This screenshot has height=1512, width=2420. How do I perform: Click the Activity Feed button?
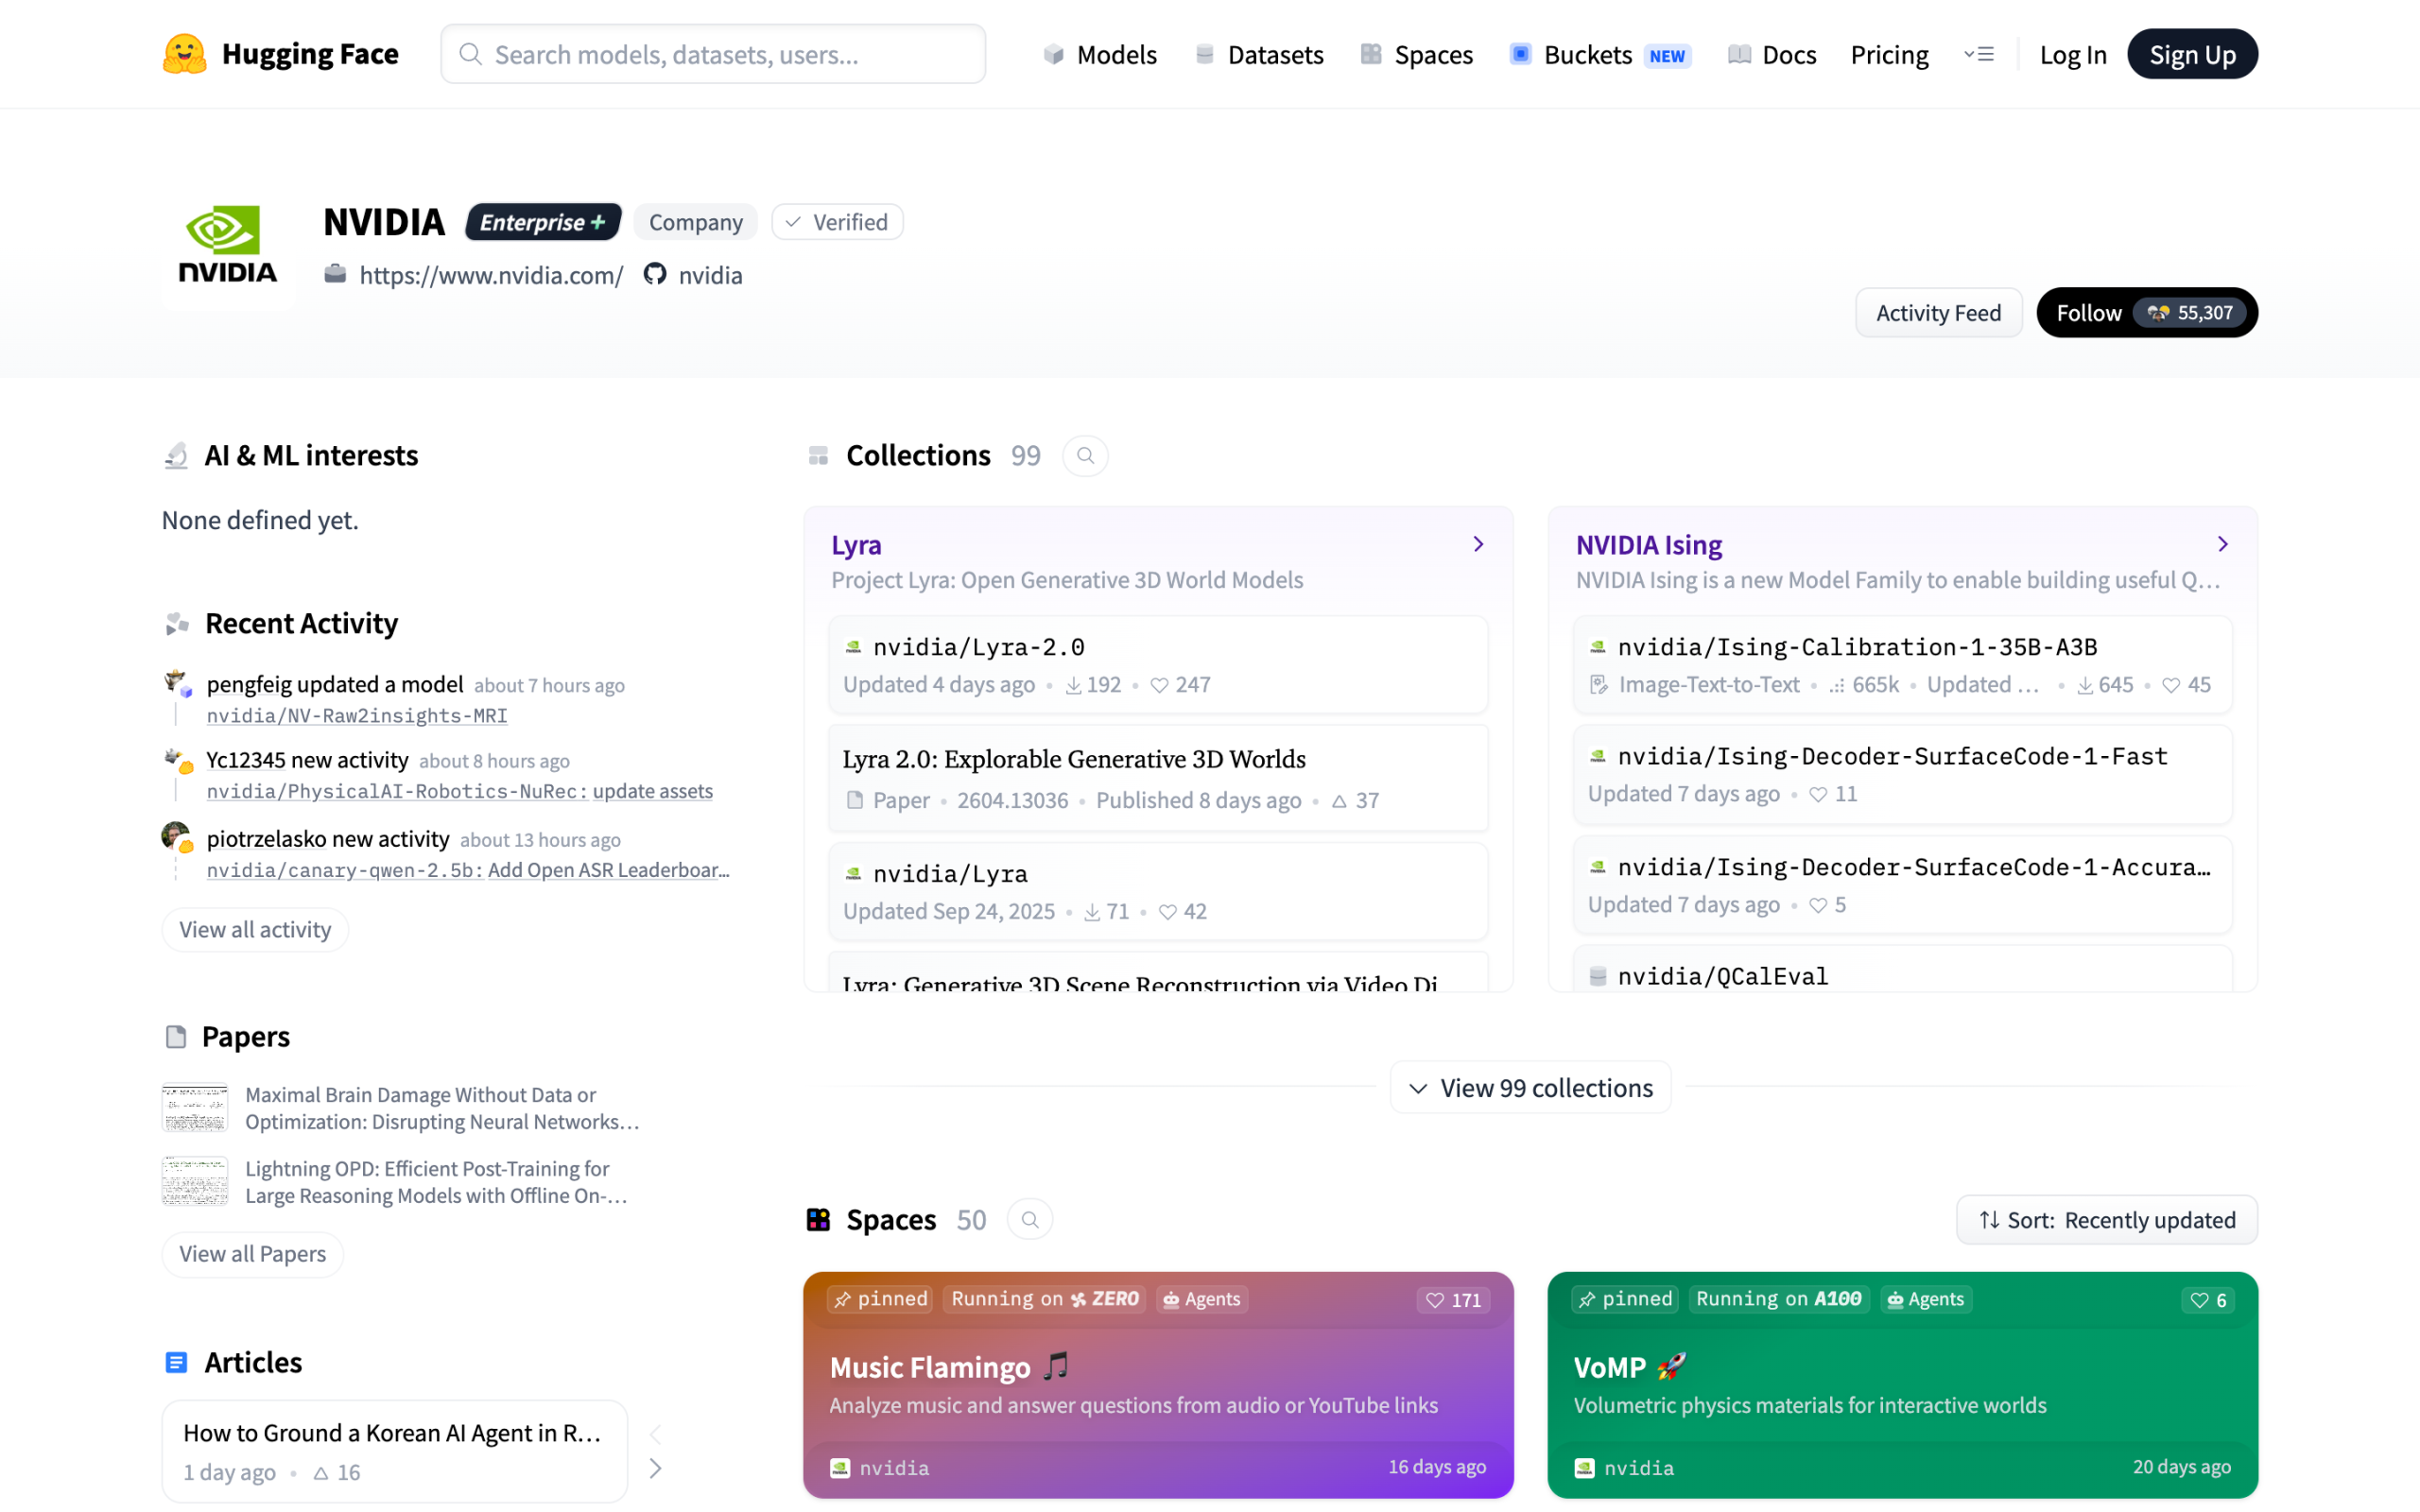click(x=1938, y=313)
